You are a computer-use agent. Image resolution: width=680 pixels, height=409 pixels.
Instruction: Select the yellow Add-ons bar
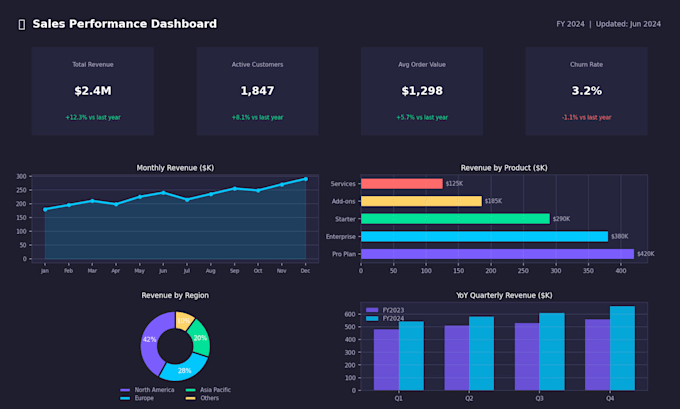tap(421, 201)
